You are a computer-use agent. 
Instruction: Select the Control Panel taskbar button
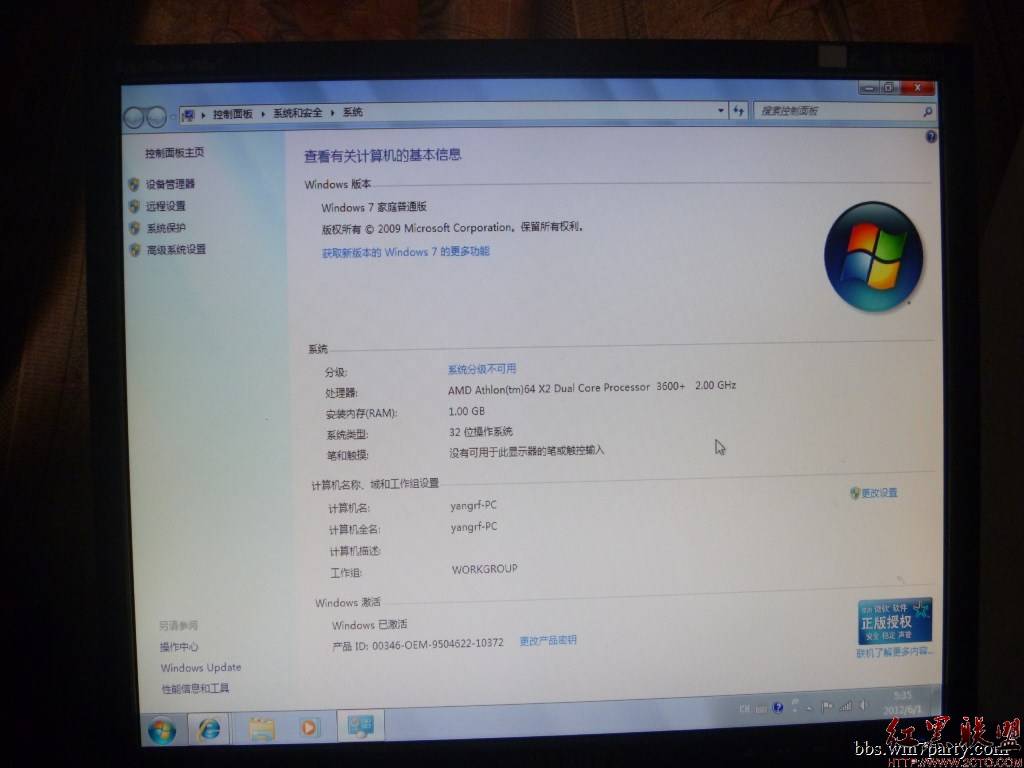point(360,726)
